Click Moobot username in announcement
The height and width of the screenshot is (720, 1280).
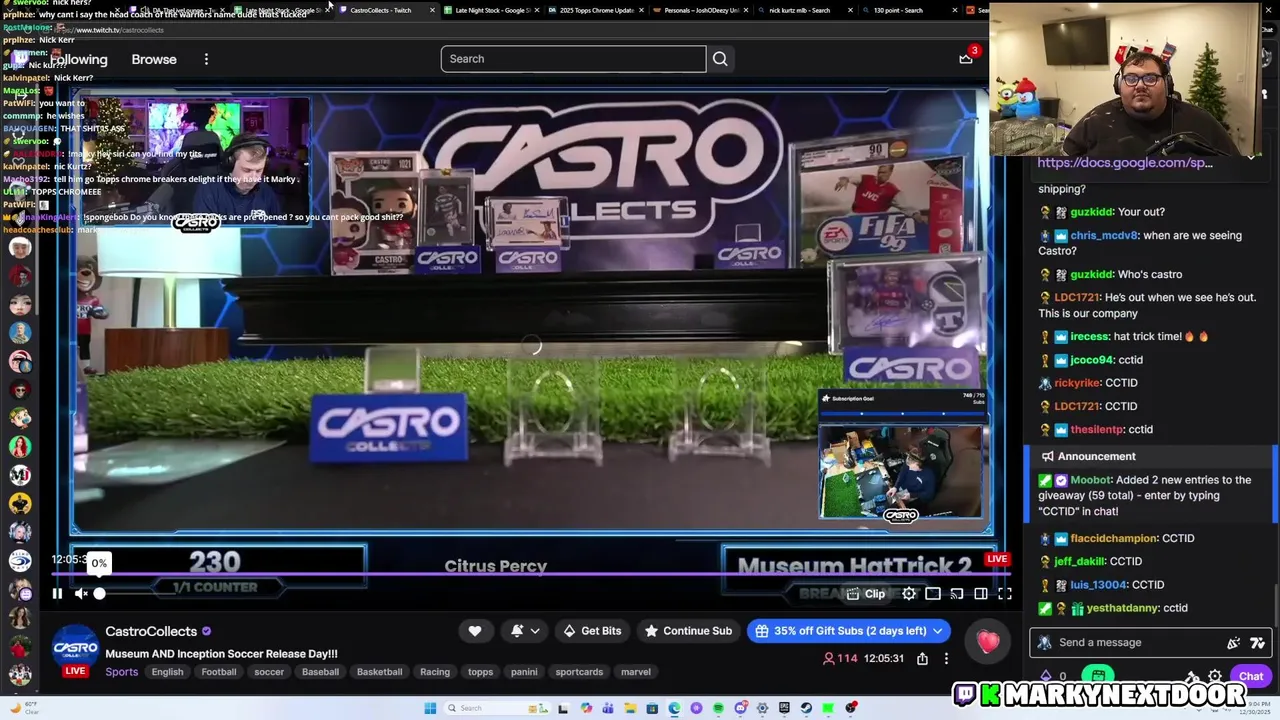1091,480
